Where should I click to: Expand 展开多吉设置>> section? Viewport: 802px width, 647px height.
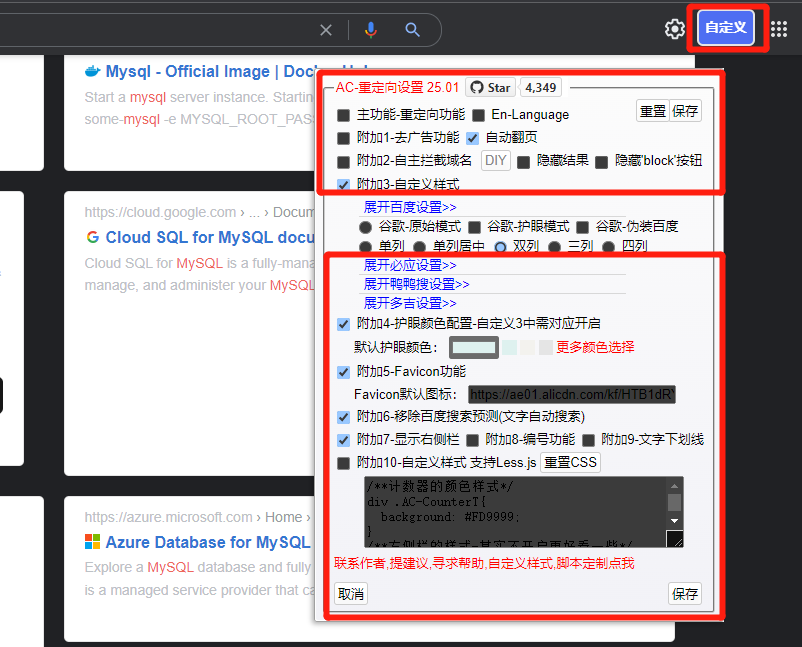[410, 303]
